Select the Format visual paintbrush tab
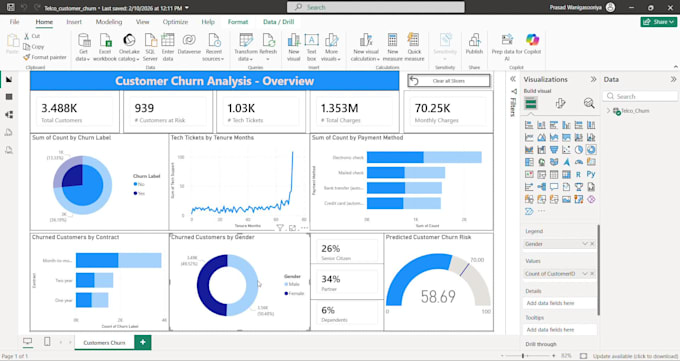The image size is (680, 361). (x=560, y=103)
